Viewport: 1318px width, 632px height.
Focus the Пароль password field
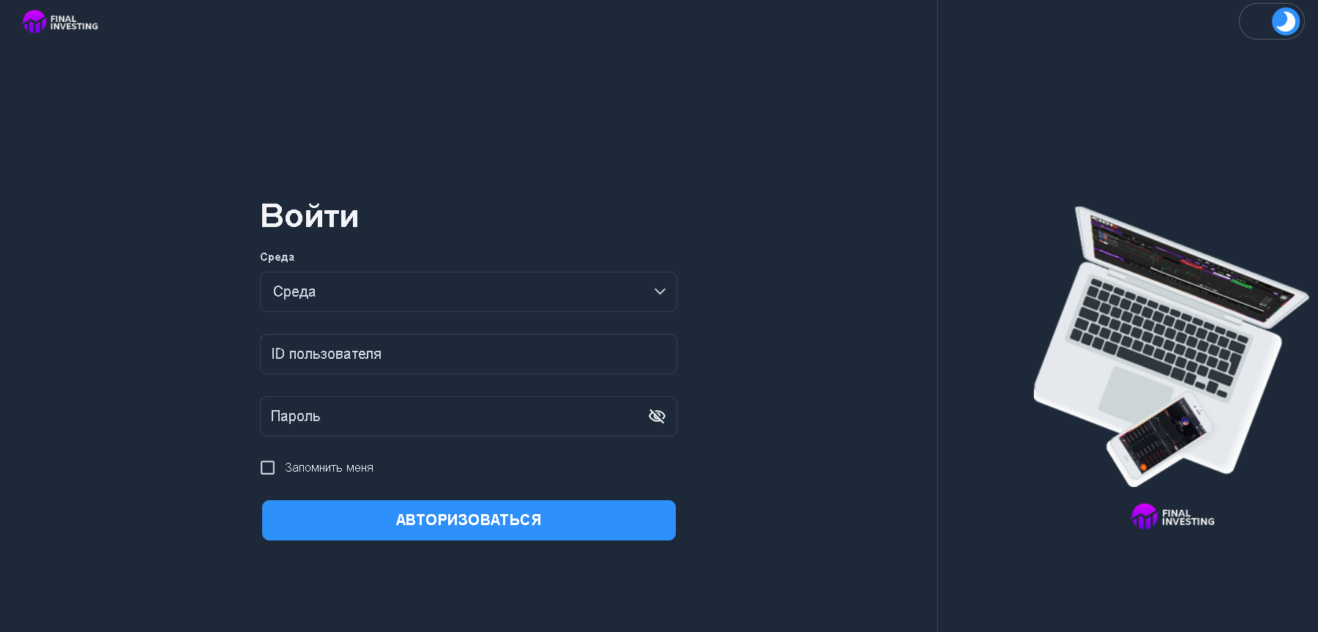click(x=450, y=416)
